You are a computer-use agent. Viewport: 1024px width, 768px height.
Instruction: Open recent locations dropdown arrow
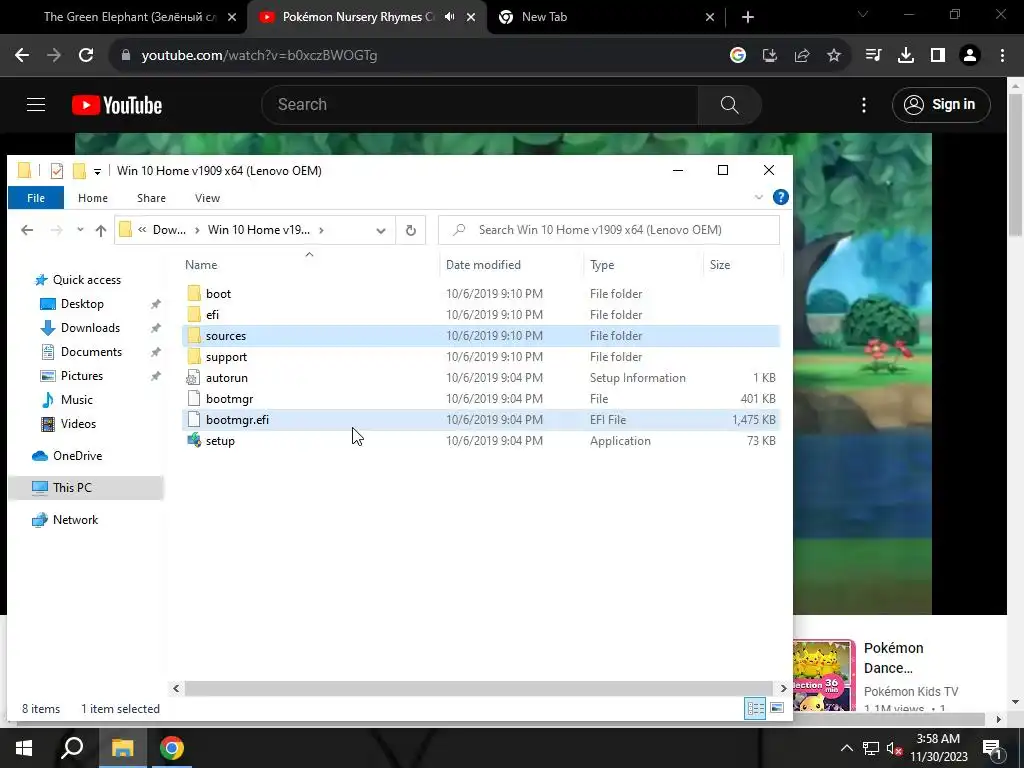(80, 230)
